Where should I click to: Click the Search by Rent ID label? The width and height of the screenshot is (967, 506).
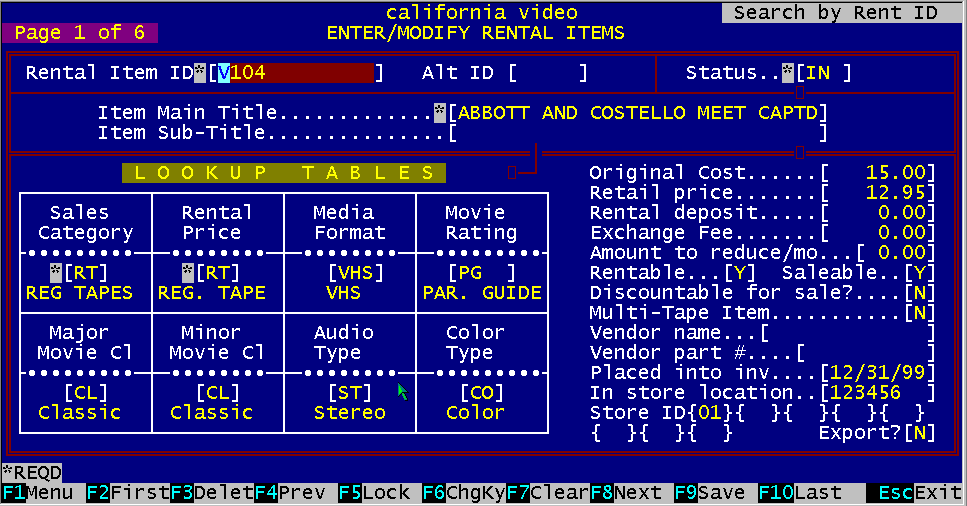(835, 13)
